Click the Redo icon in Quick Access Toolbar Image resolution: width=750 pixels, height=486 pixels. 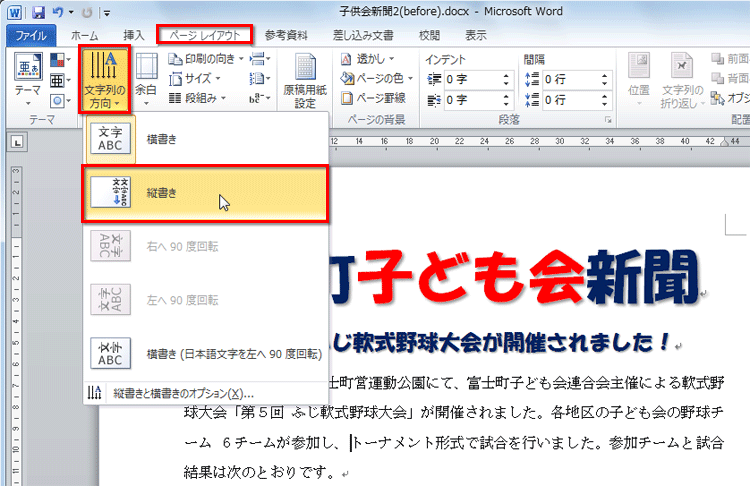click(87, 12)
